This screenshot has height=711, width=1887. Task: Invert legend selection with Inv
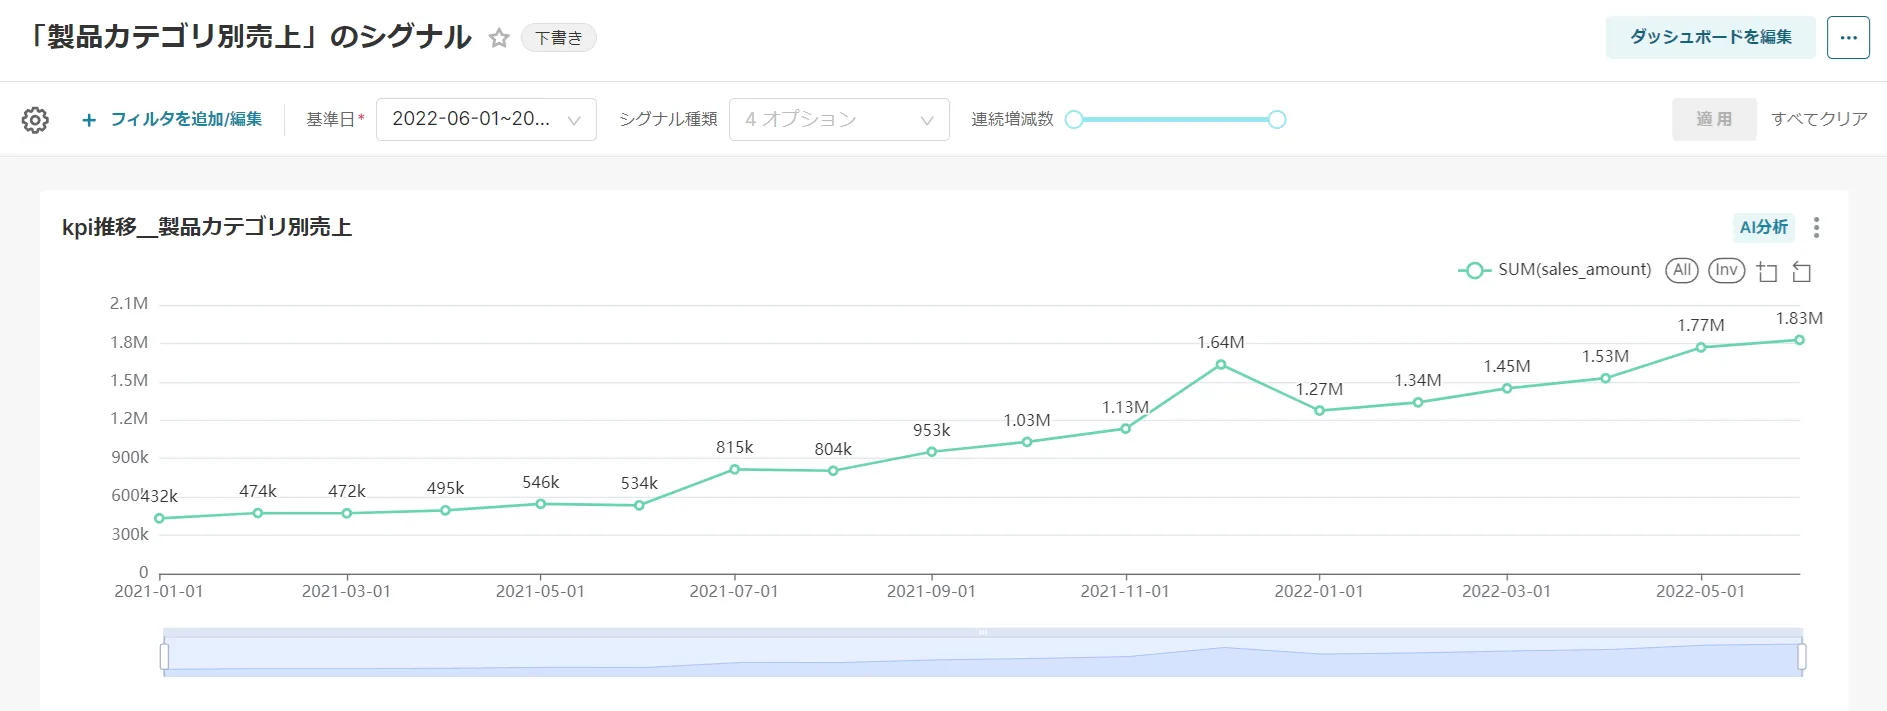(1726, 270)
